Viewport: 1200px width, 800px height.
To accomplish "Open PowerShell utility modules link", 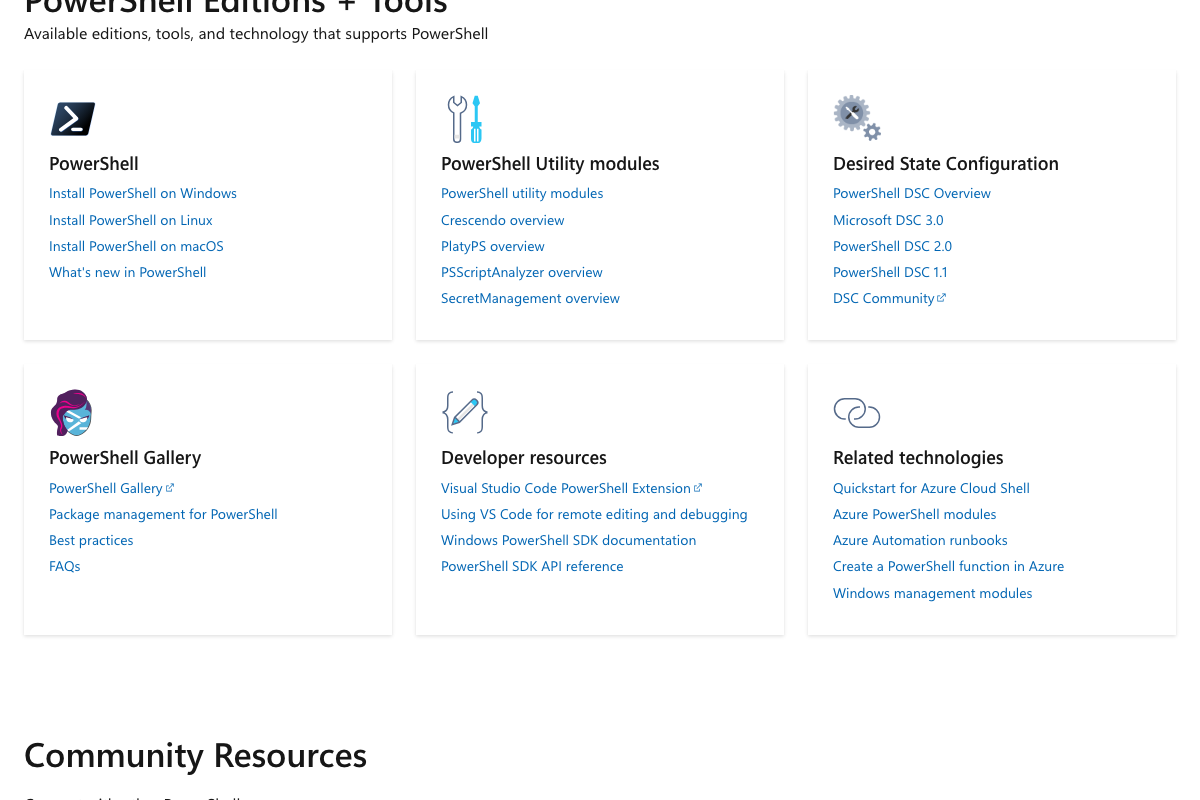I will tap(522, 194).
